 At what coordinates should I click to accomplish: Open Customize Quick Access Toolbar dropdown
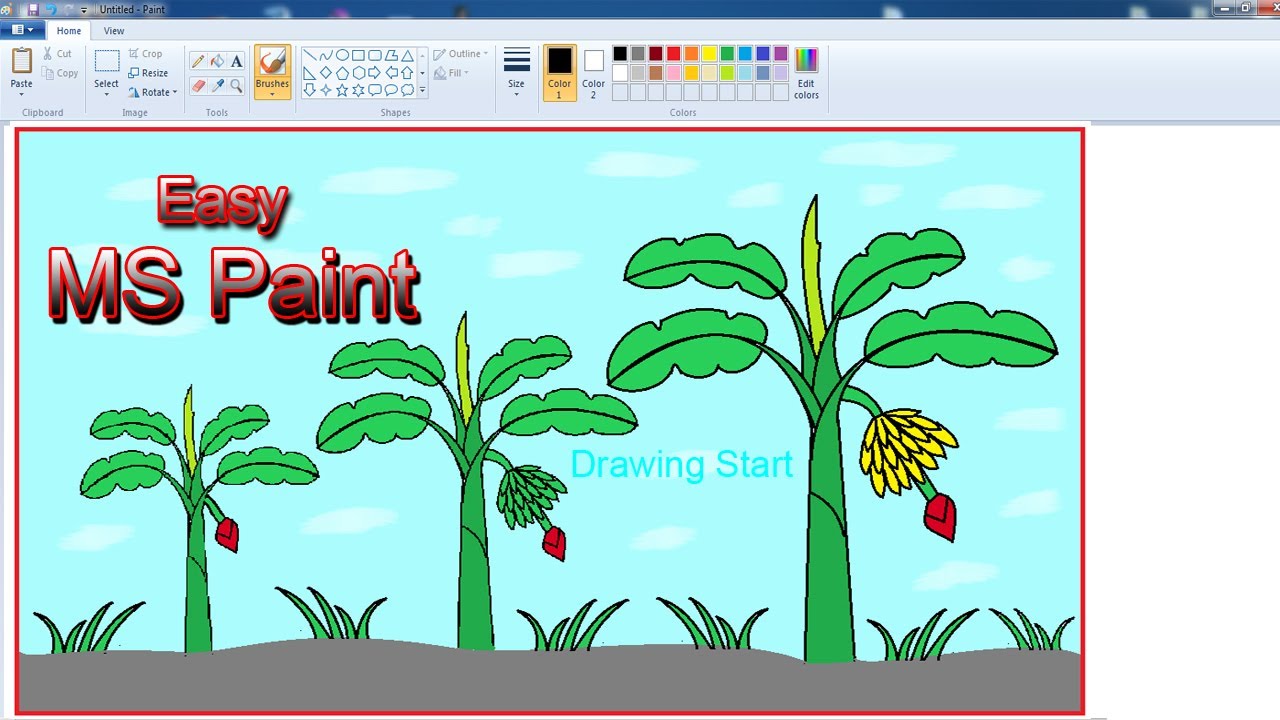[84, 9]
